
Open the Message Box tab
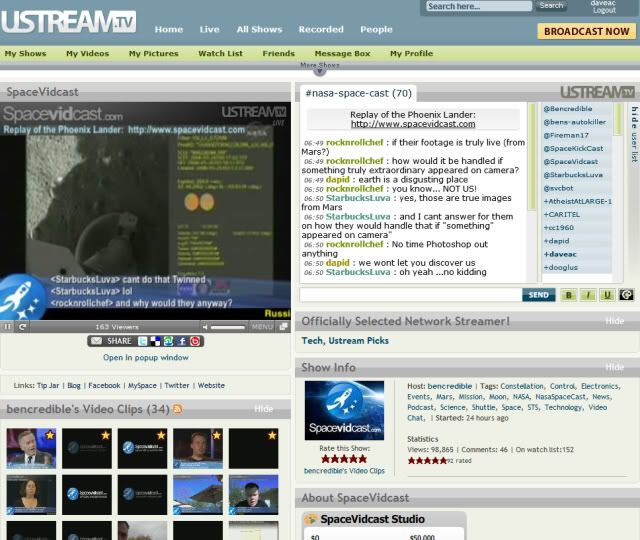[342, 53]
